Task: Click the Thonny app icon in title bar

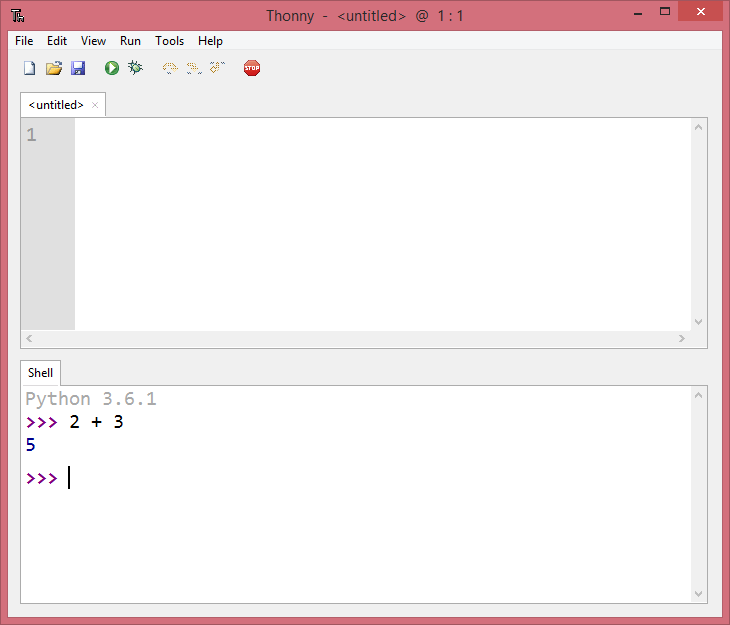Action: (18, 16)
